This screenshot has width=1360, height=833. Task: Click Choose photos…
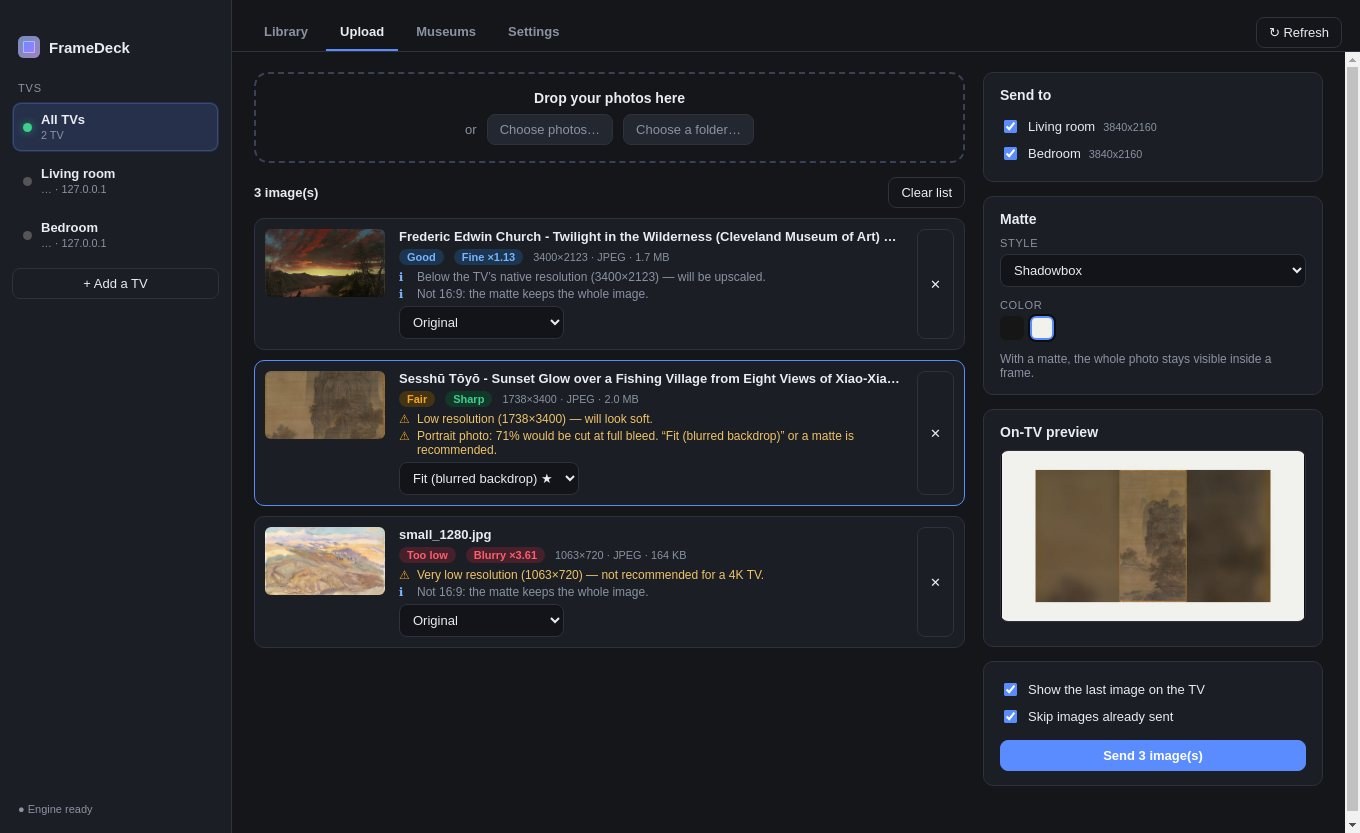(x=550, y=129)
